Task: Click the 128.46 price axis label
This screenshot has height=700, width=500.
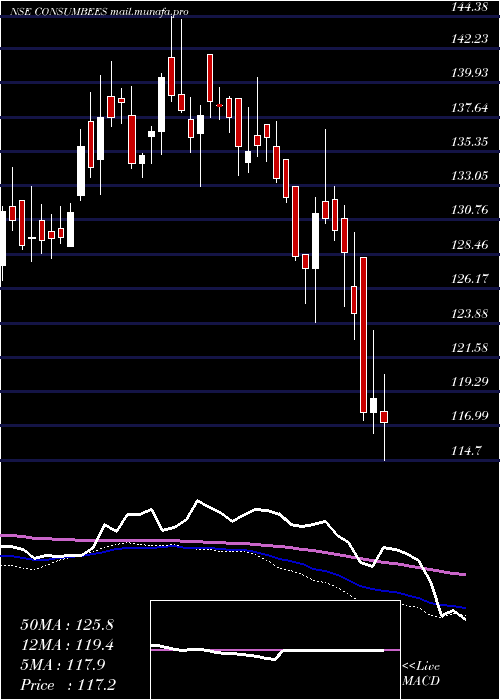Action: tap(470, 245)
